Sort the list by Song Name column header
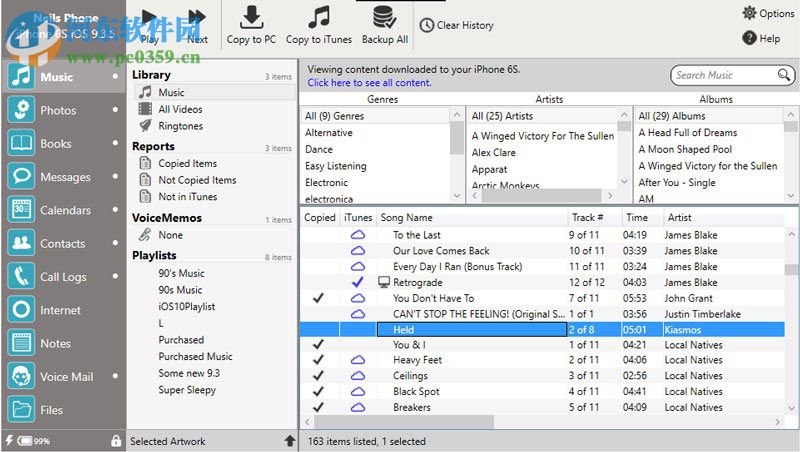The height and width of the screenshot is (452, 800). click(406, 217)
